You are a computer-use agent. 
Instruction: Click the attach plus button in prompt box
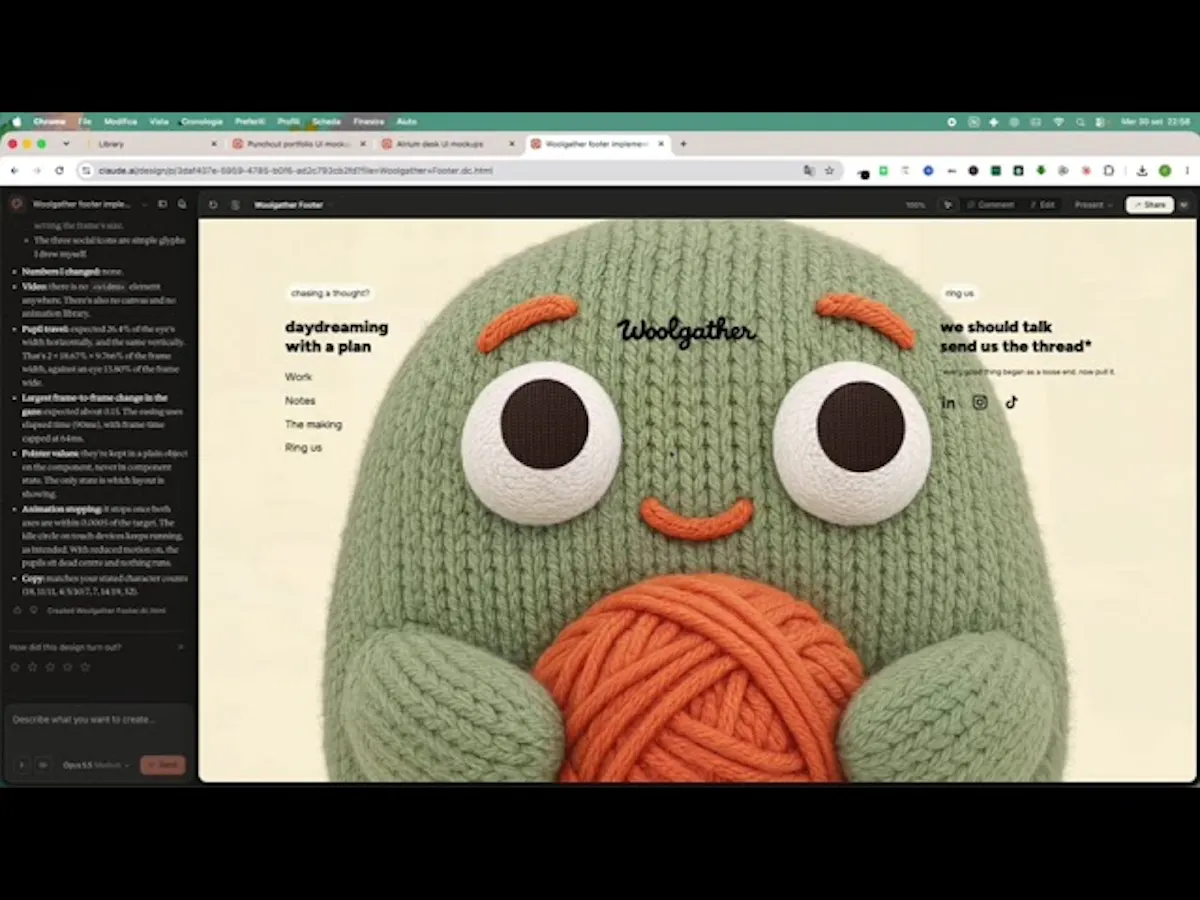(22, 765)
